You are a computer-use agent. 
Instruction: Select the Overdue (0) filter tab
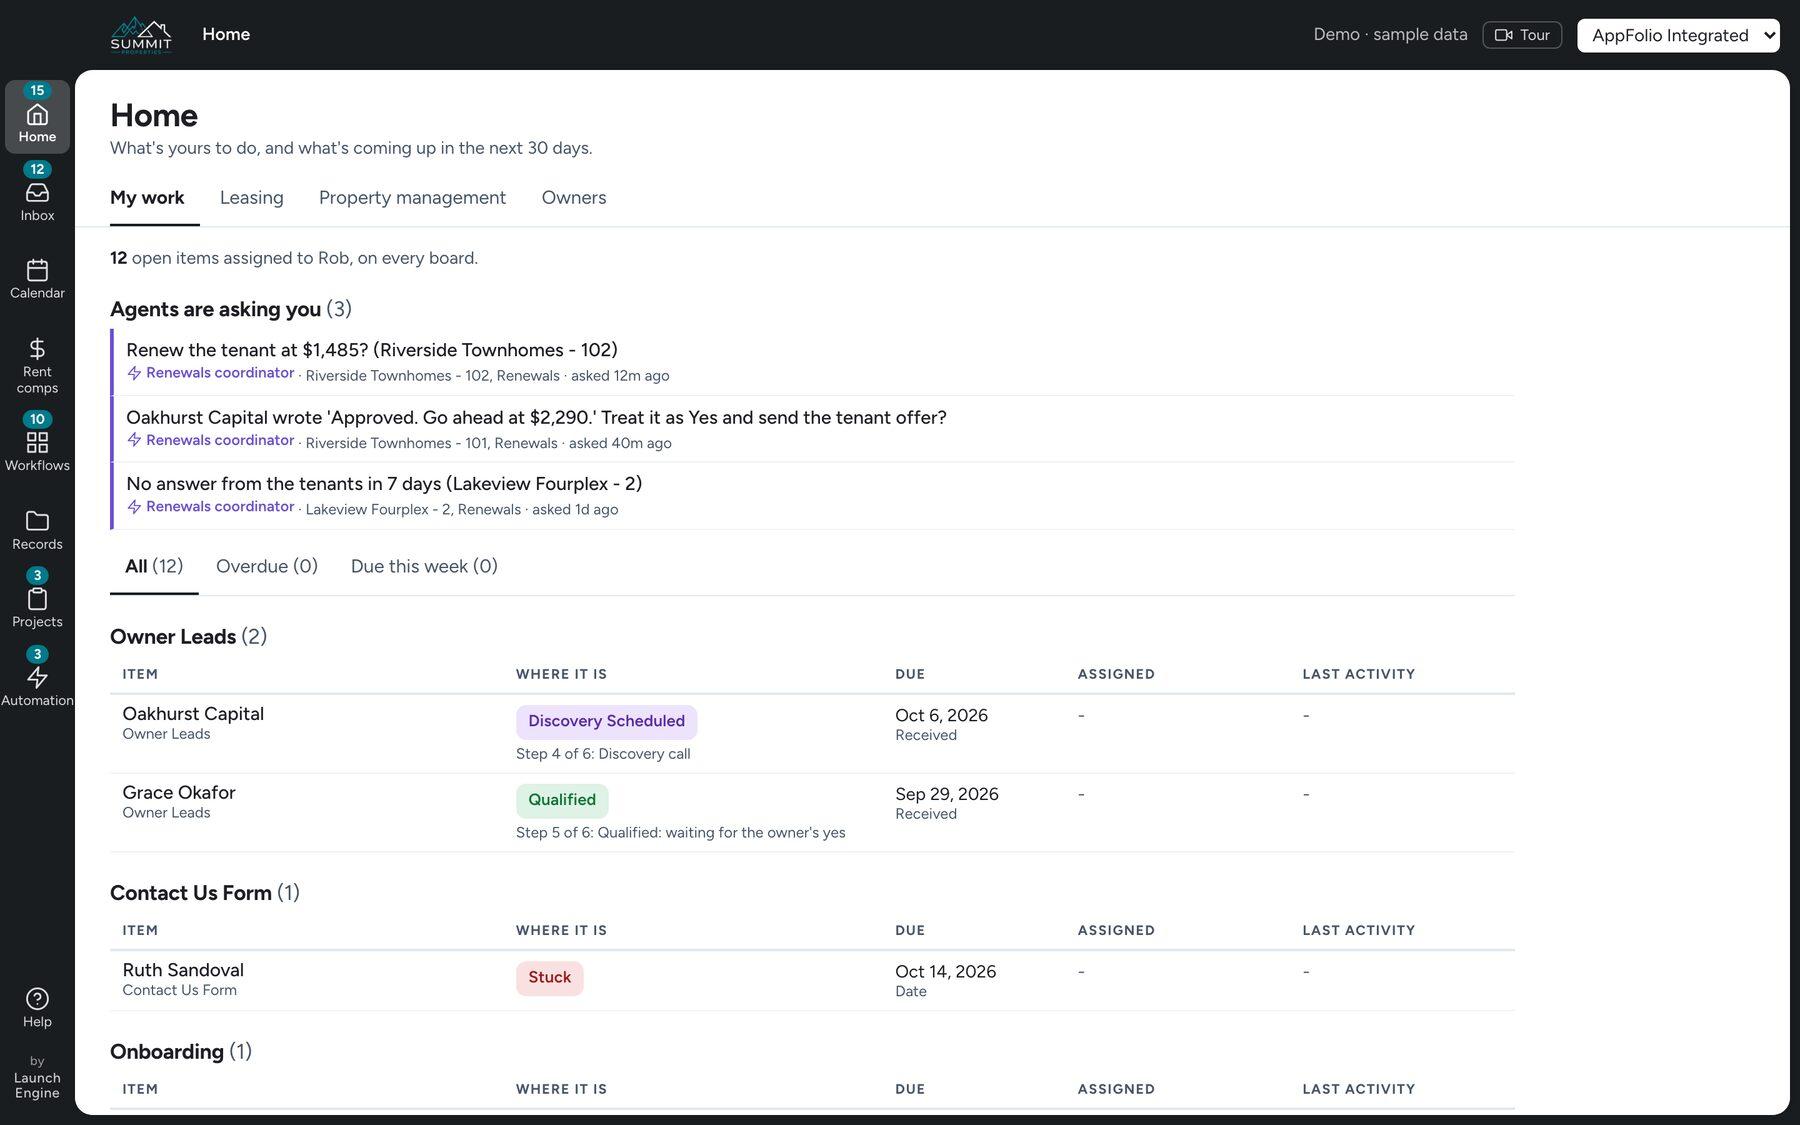coord(267,567)
